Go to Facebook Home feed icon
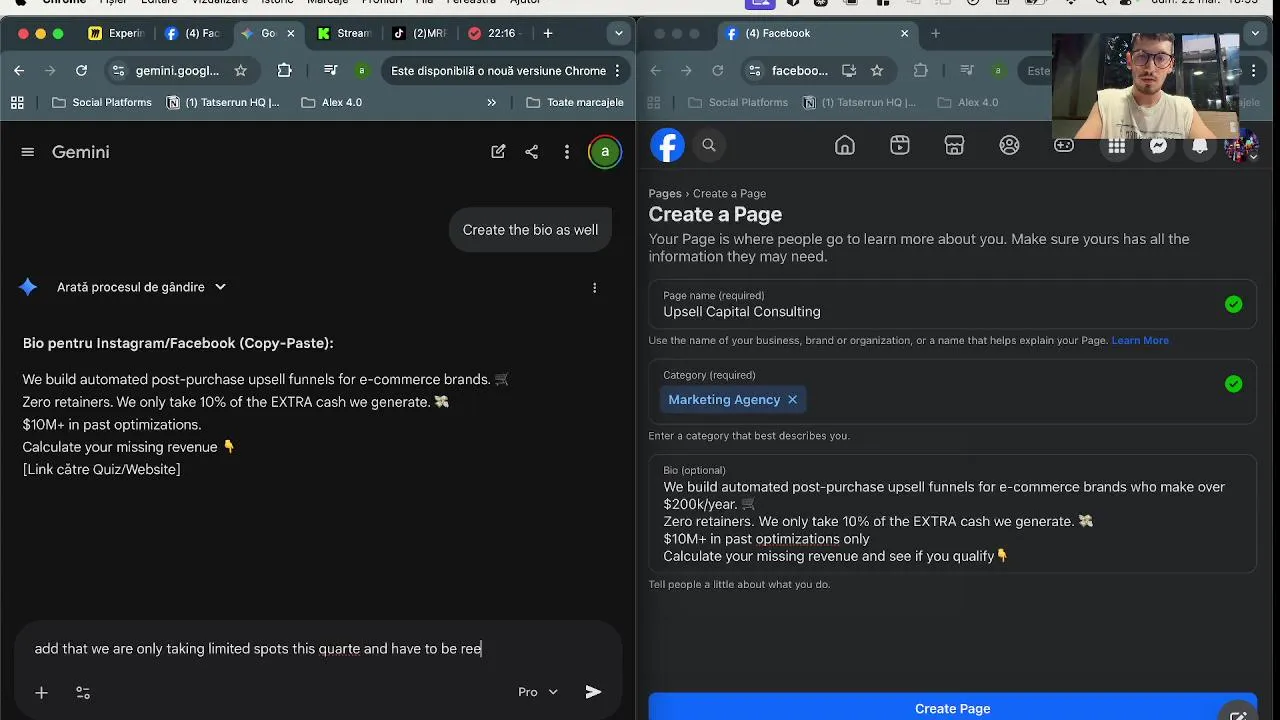The image size is (1280, 720). click(x=845, y=145)
